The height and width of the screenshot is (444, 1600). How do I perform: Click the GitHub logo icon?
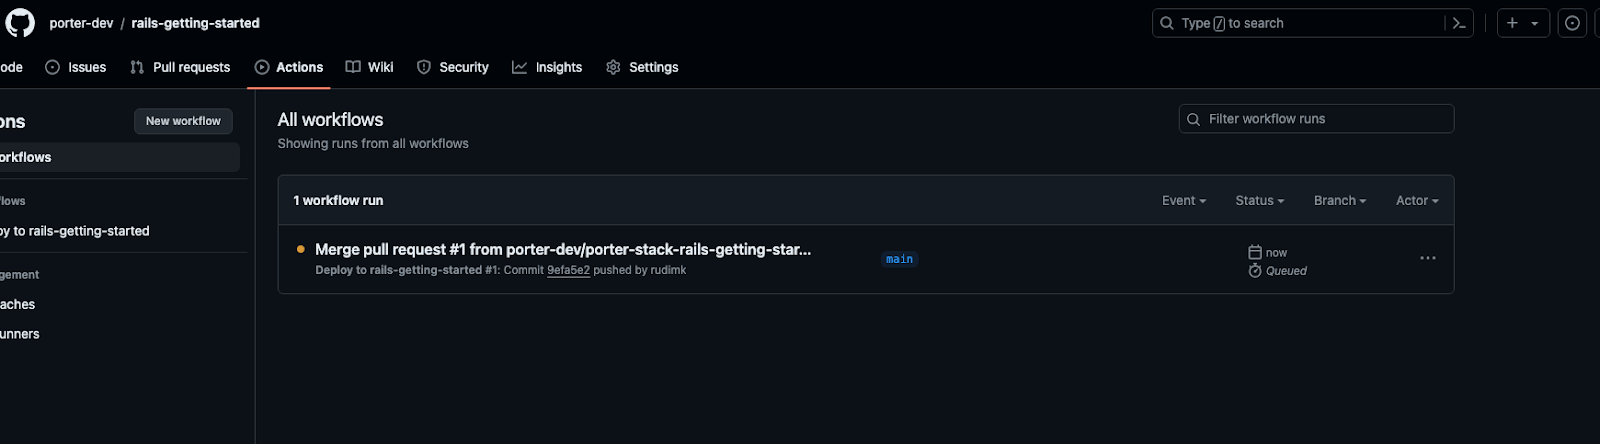coord(20,22)
